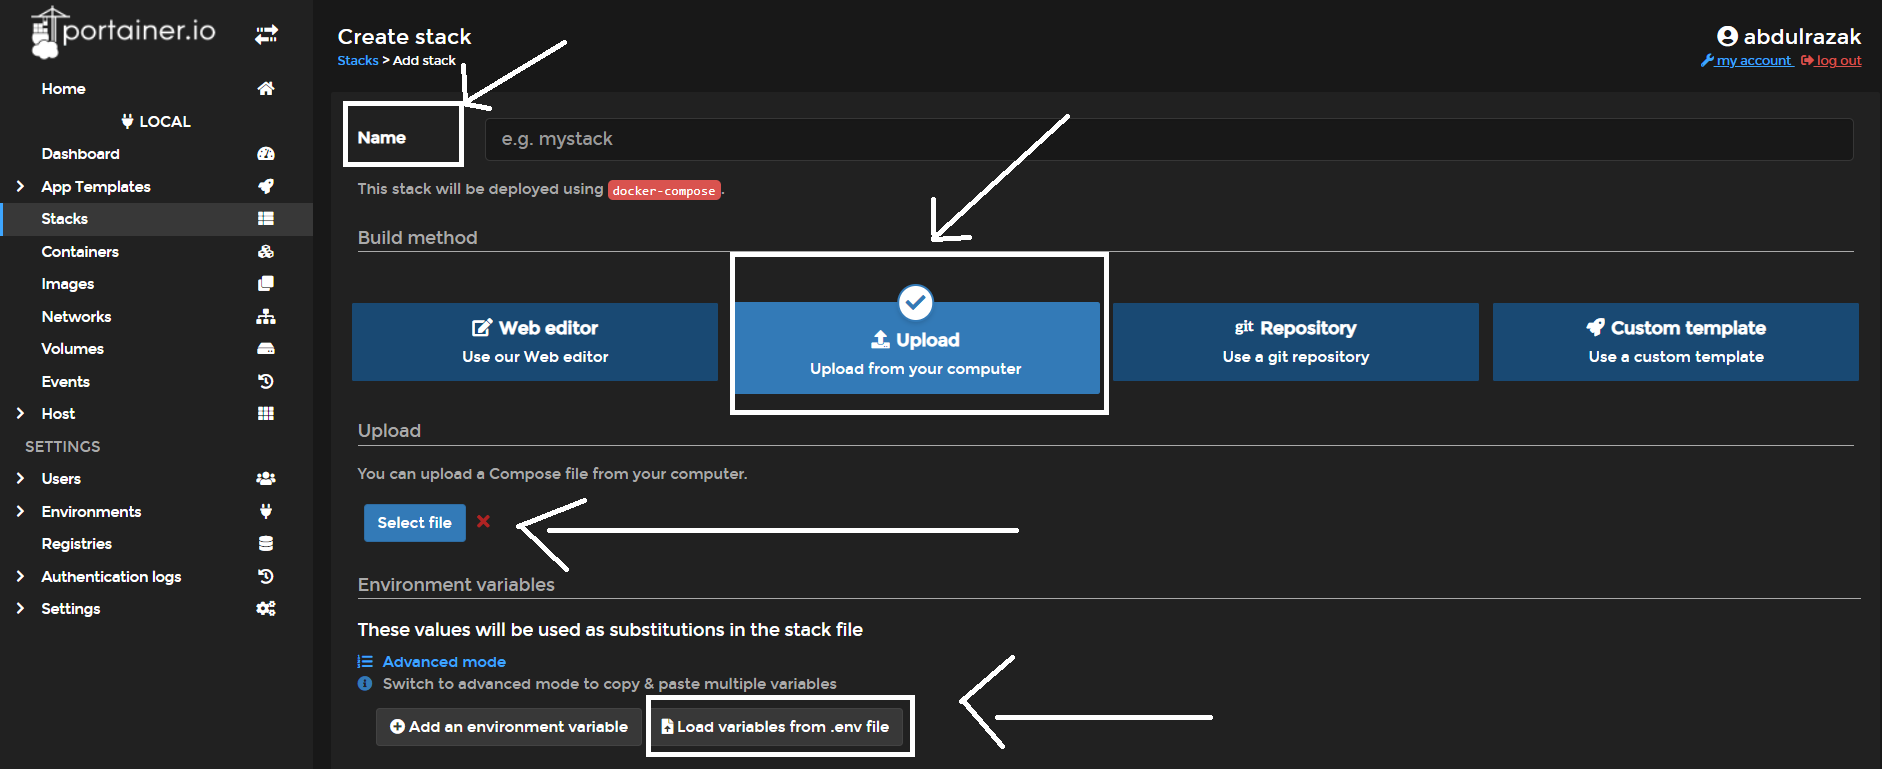Click the portainer.io logo

pyautogui.click(x=122, y=33)
